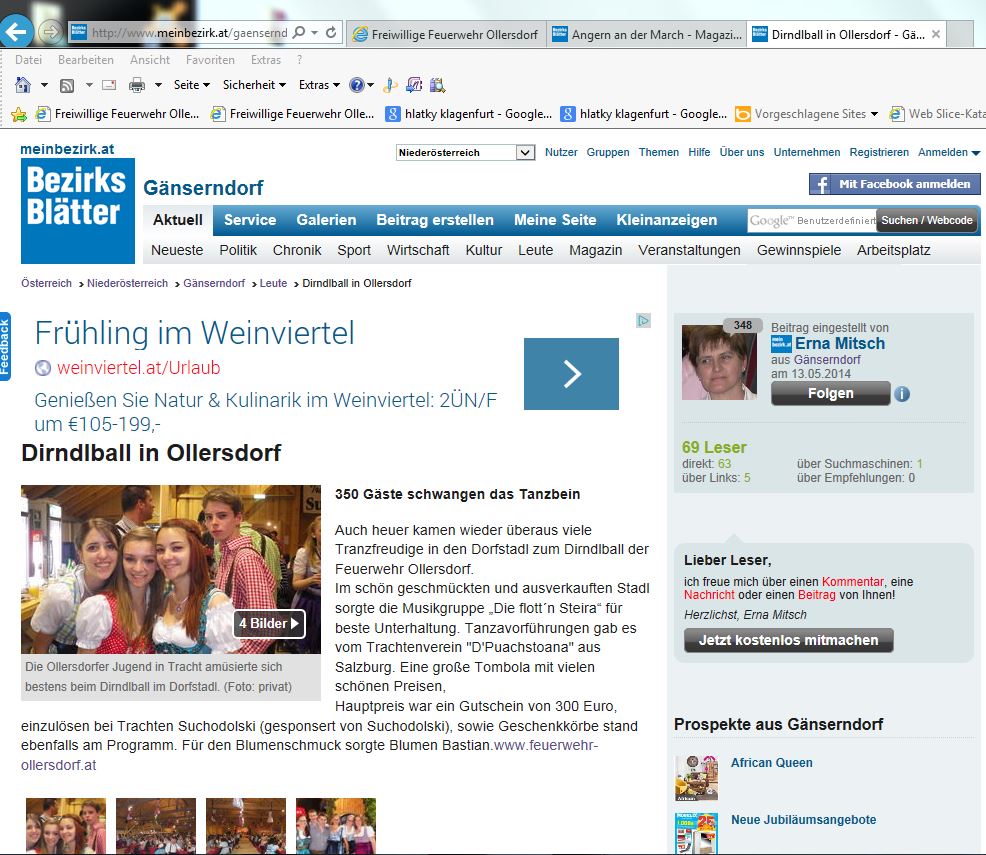Expand Vorgeschlagene Sites dropdown

click(x=874, y=114)
